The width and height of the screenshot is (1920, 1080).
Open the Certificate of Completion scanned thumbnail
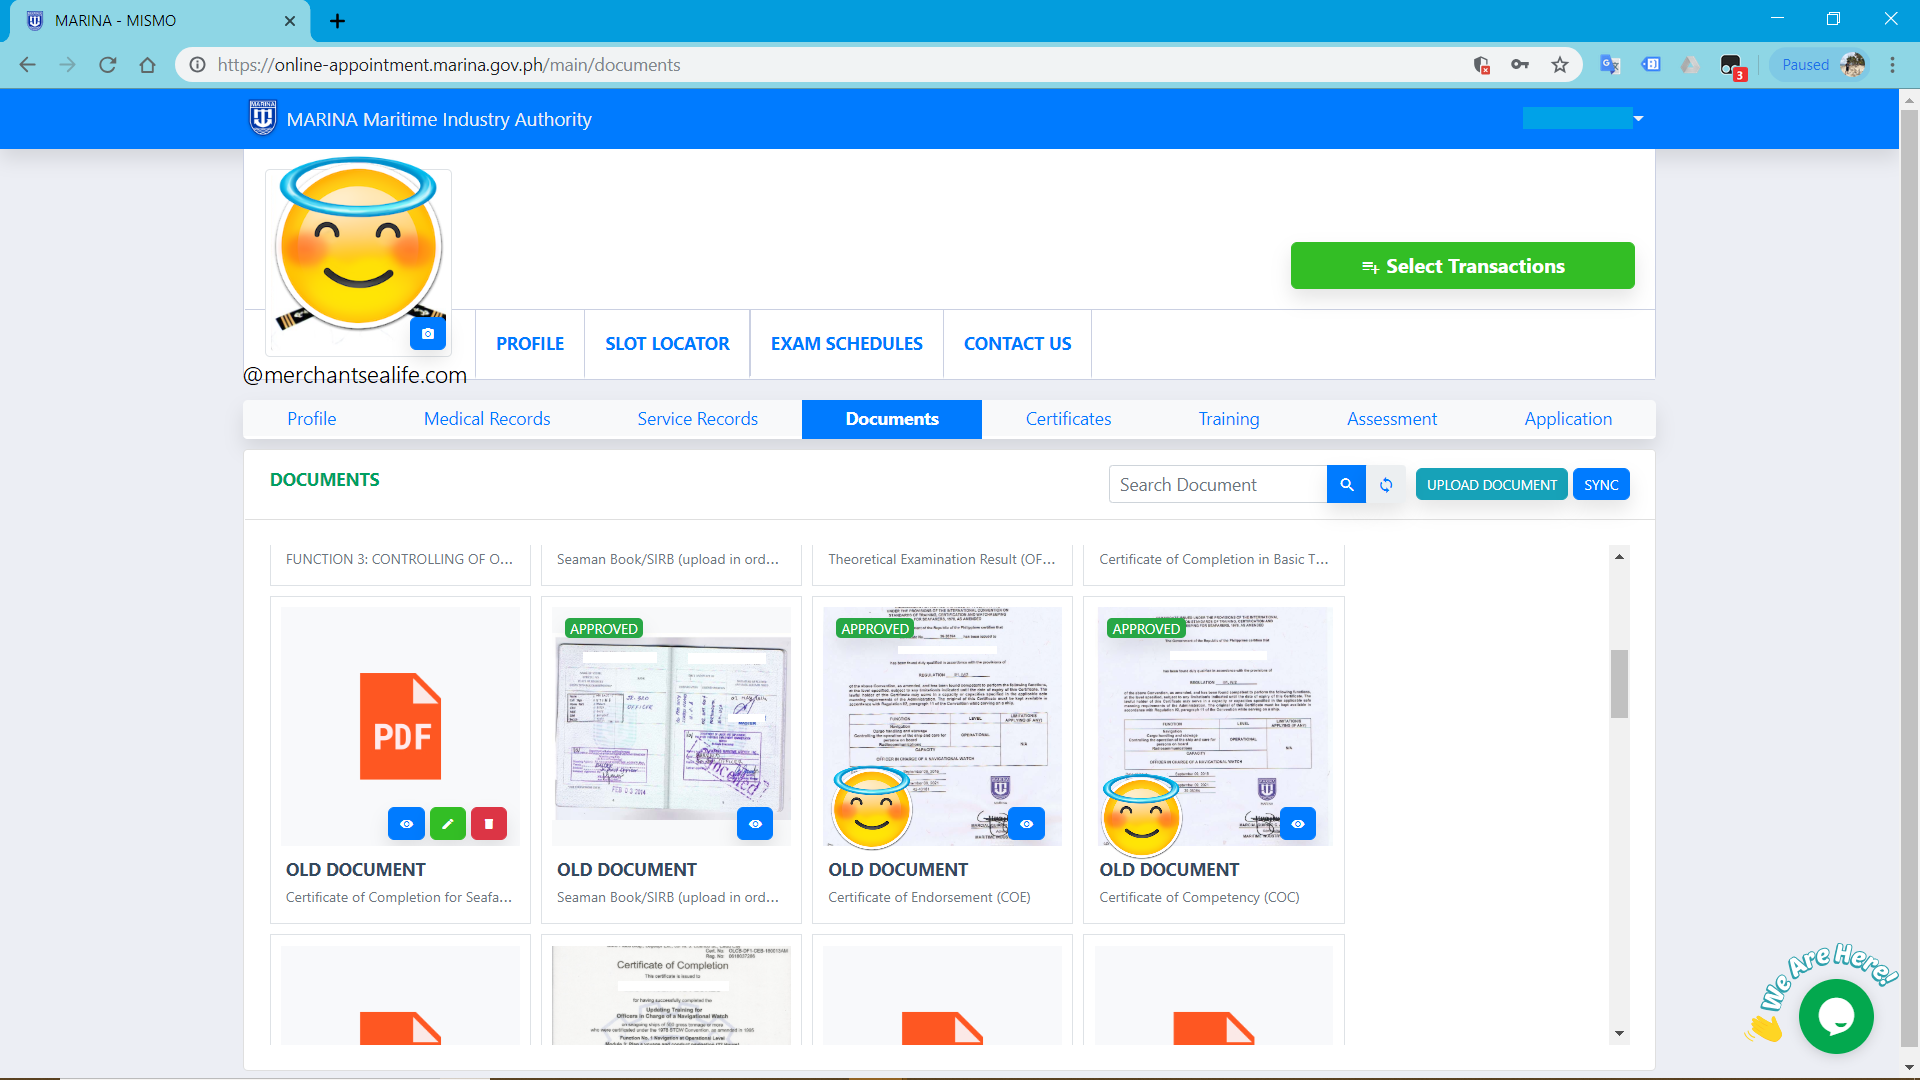tap(672, 996)
